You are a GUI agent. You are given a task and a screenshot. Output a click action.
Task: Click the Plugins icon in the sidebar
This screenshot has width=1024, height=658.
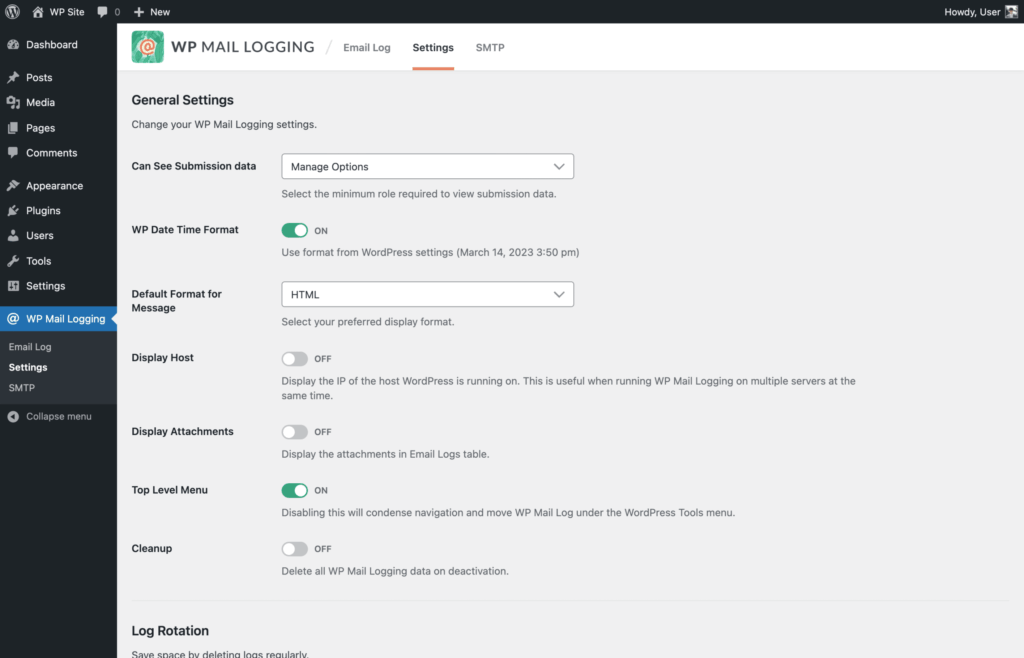[x=15, y=210]
